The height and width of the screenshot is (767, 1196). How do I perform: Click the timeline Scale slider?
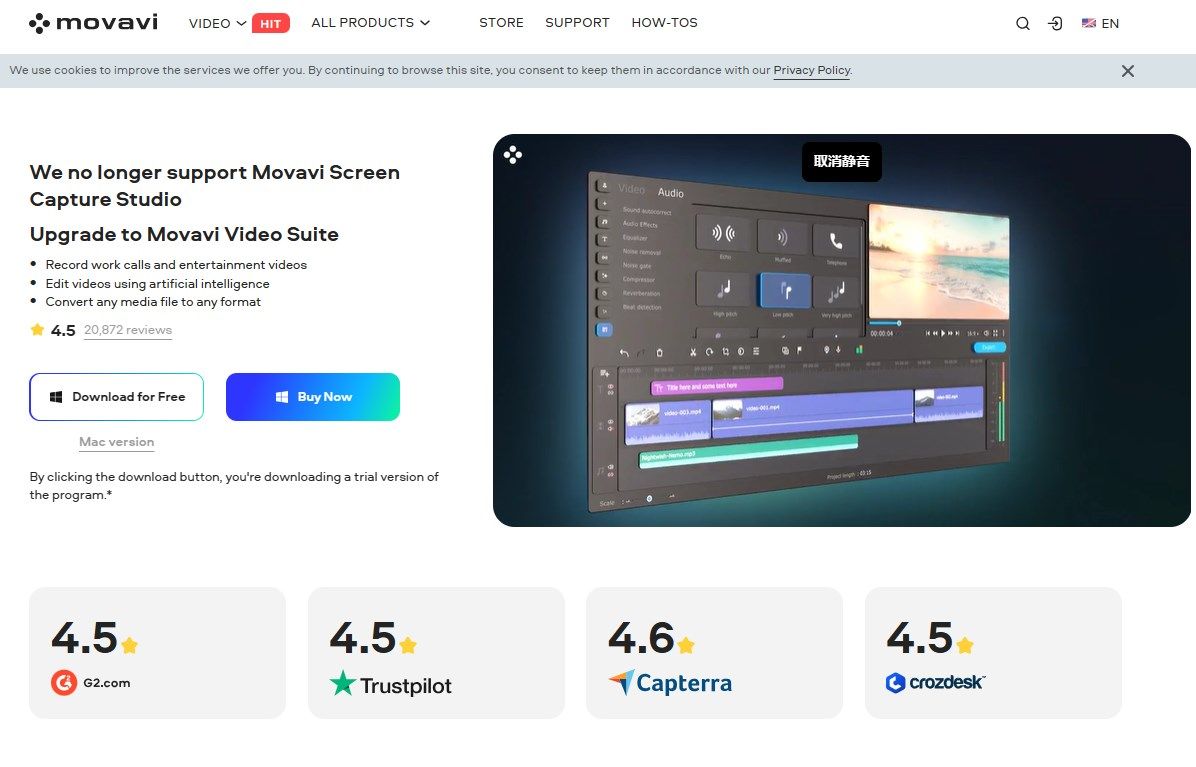point(648,499)
